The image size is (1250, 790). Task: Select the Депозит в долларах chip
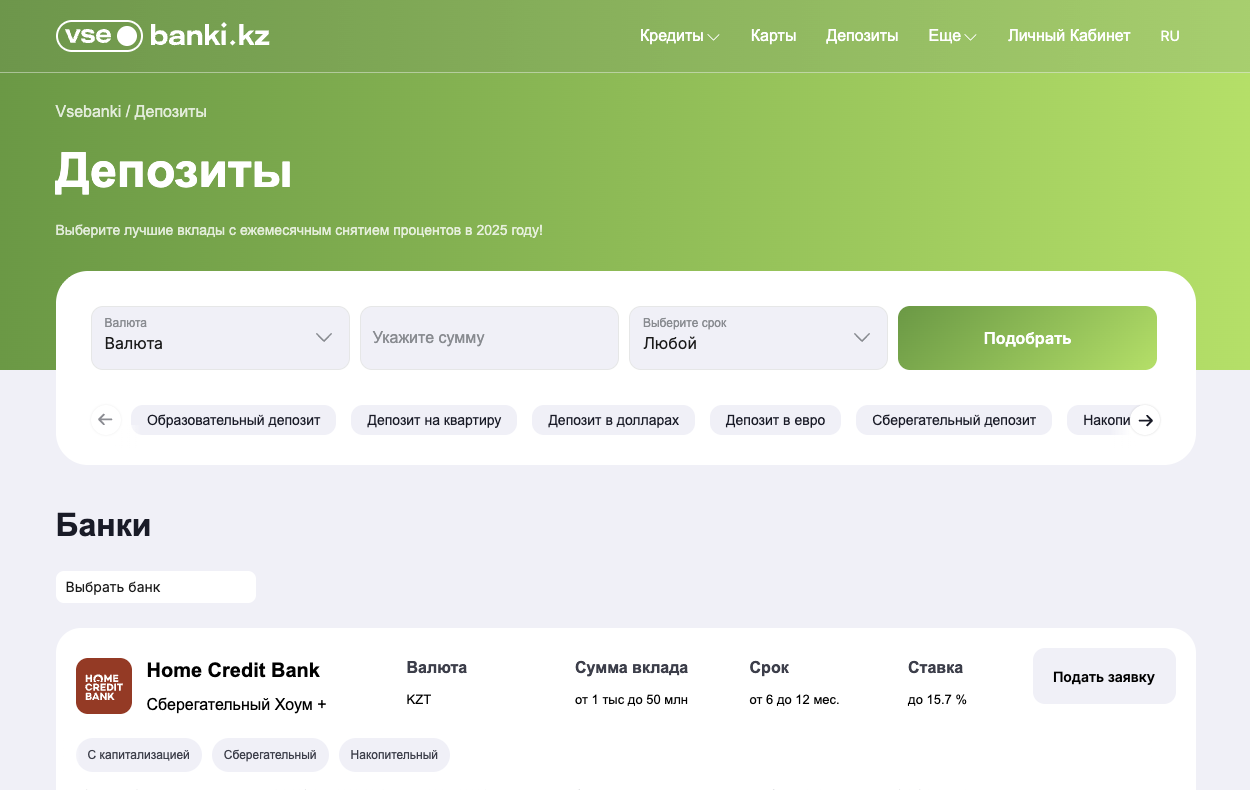click(x=613, y=420)
